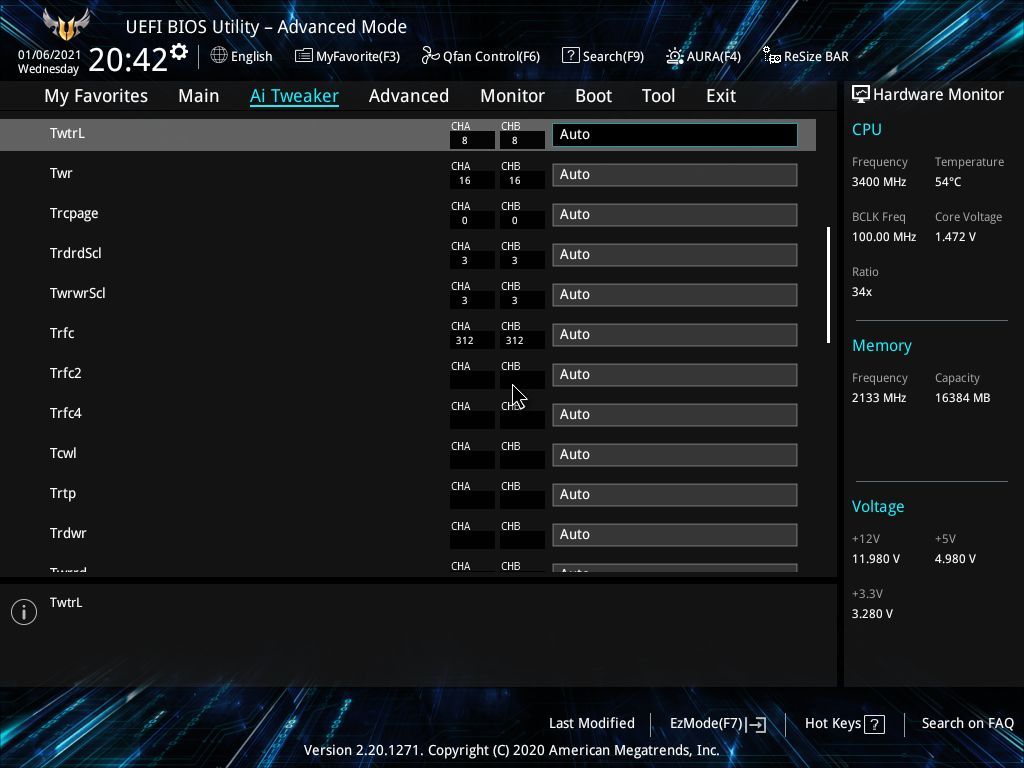The height and width of the screenshot is (768, 1024).
Task: Click TwtrL CHA value 8
Action: 472,140
